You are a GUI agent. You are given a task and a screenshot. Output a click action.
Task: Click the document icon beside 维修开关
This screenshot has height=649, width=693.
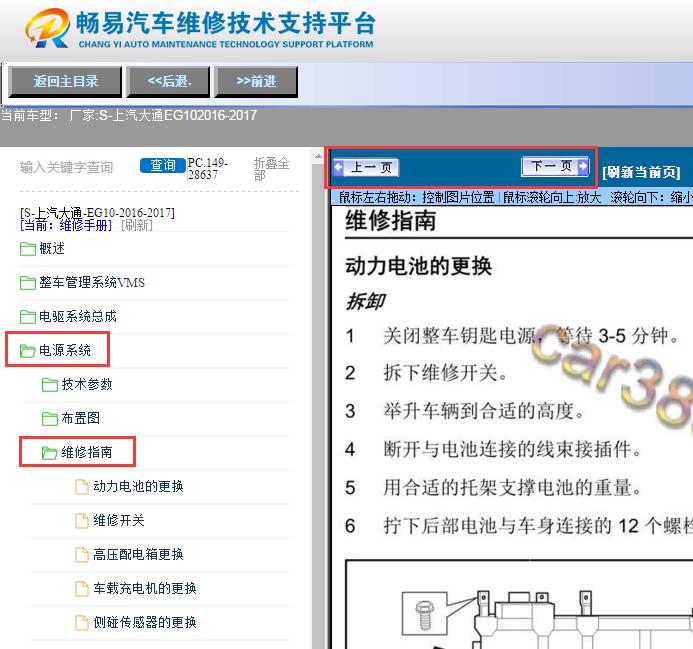tap(82, 521)
